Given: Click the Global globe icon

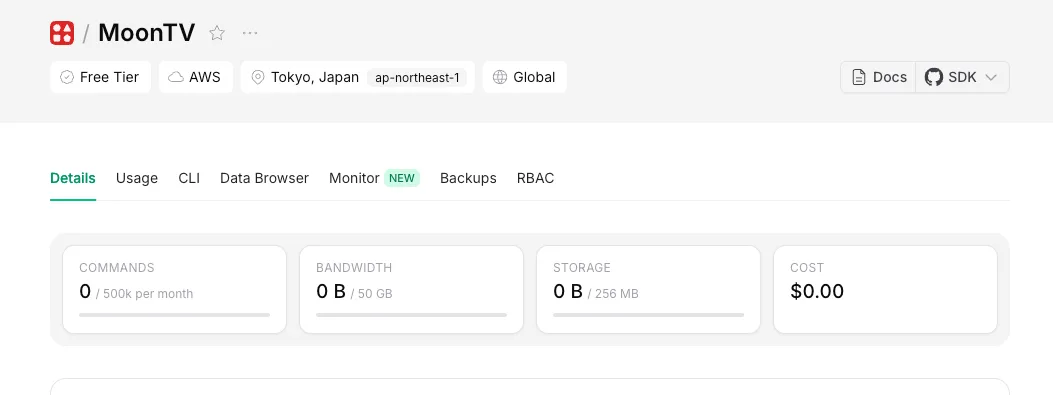Looking at the screenshot, I should pos(500,77).
